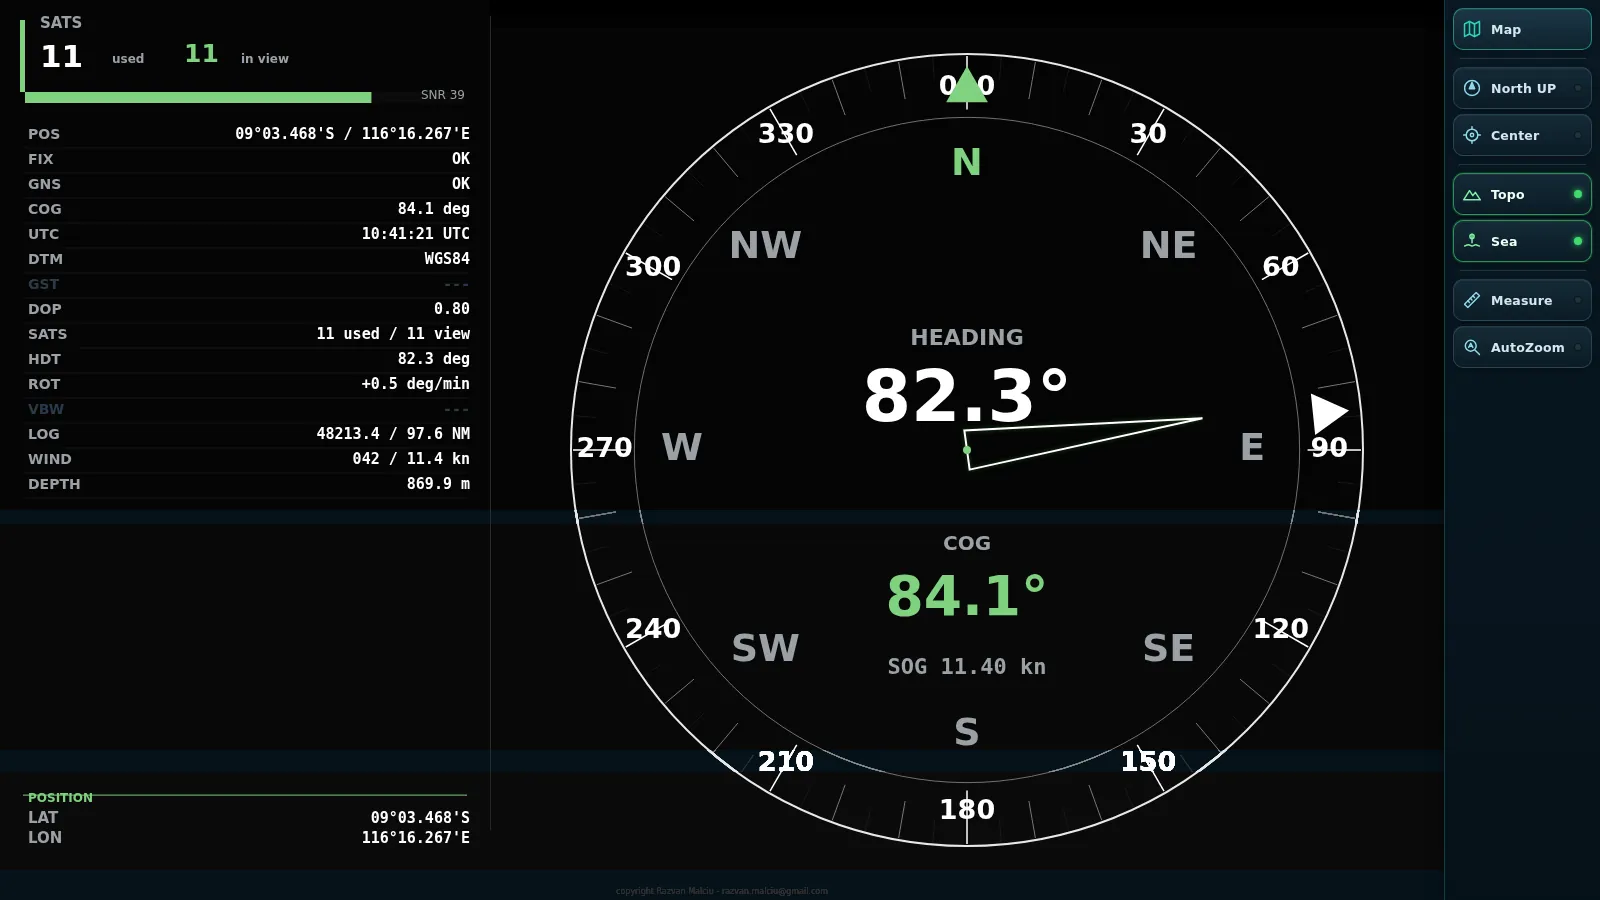Toggle the Topo layer indicator dot

pyautogui.click(x=1578, y=194)
